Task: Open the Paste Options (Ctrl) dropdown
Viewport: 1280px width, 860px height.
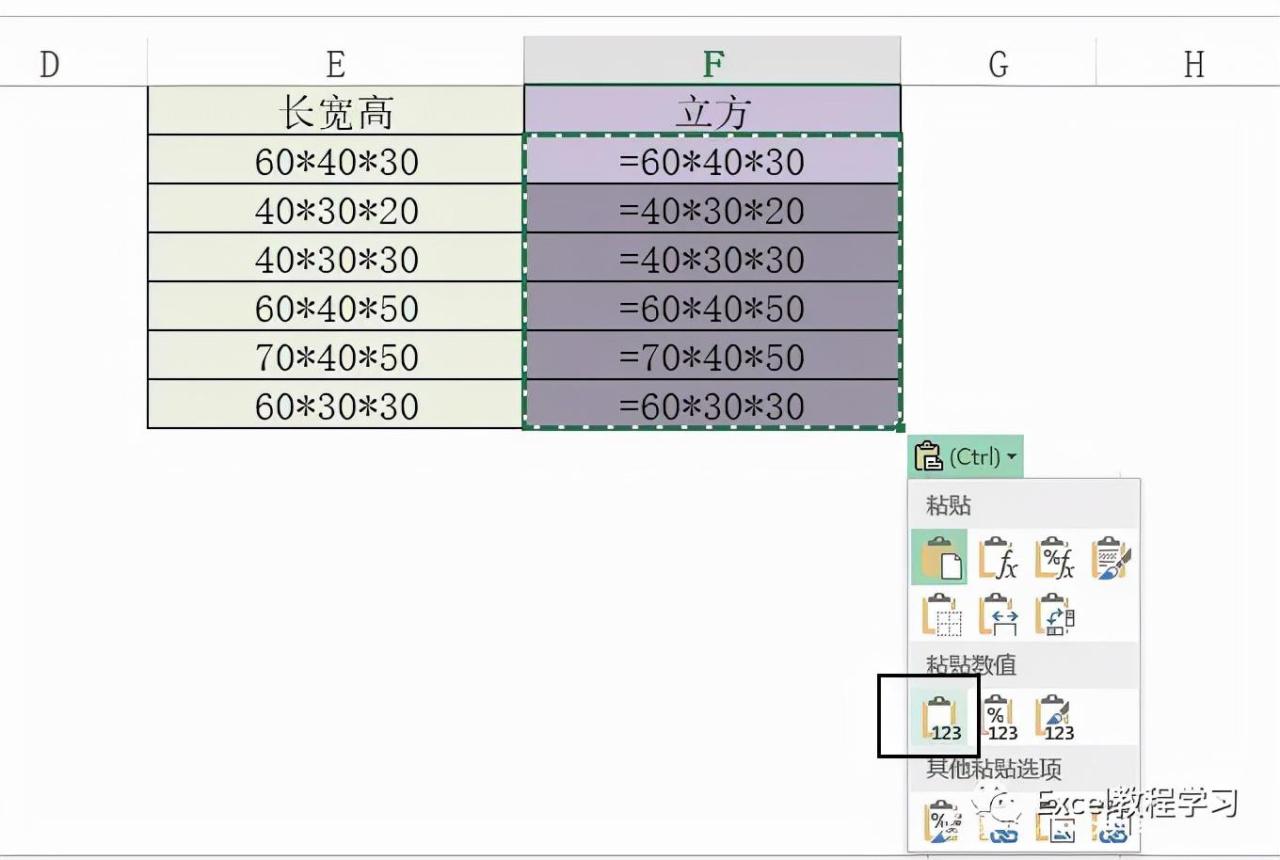Action: point(966,457)
